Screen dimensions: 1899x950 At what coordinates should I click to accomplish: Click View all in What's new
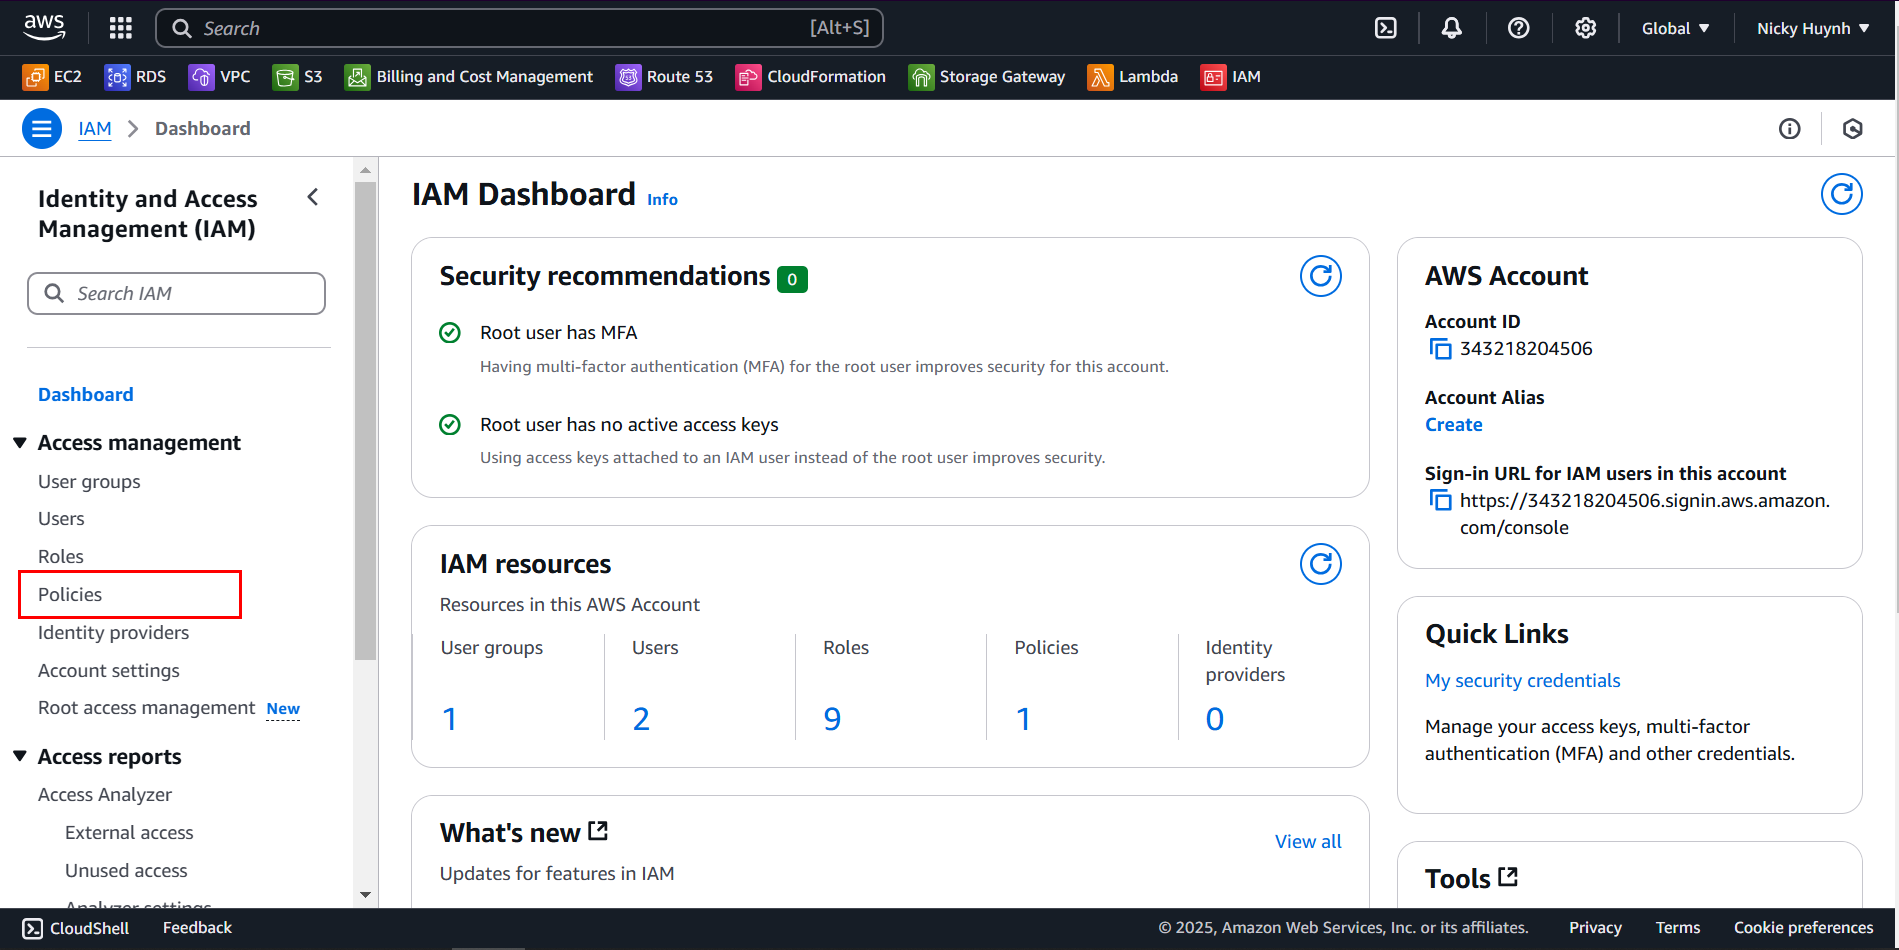[1308, 842]
